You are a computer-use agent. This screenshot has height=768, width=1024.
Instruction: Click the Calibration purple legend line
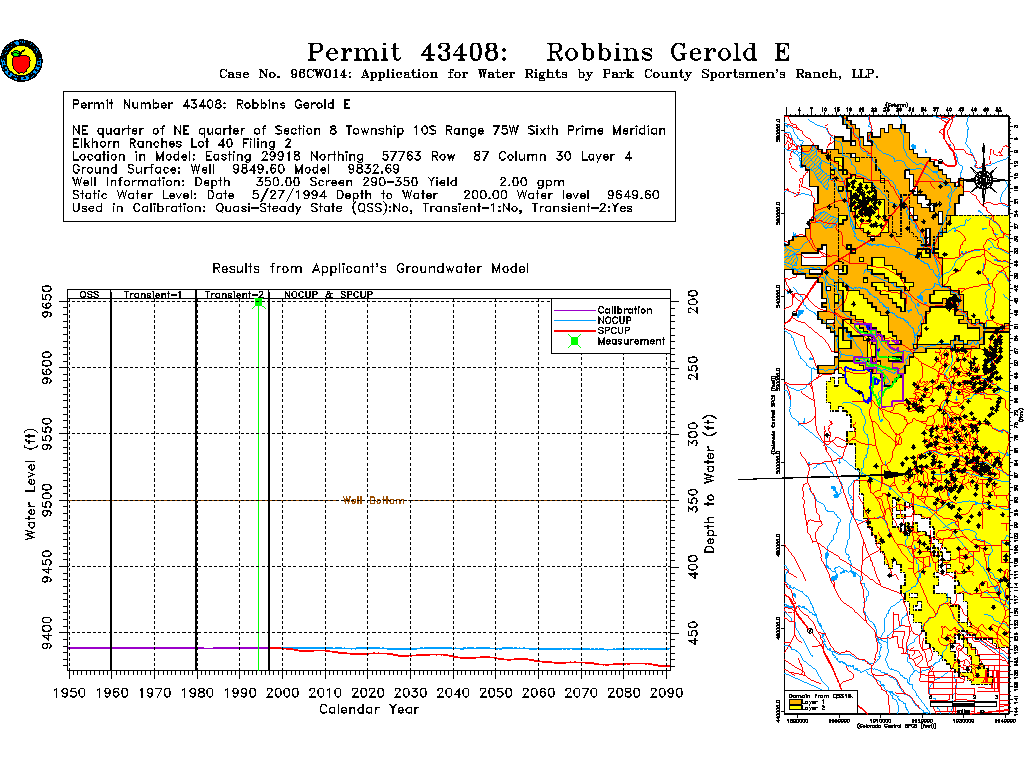coord(574,310)
